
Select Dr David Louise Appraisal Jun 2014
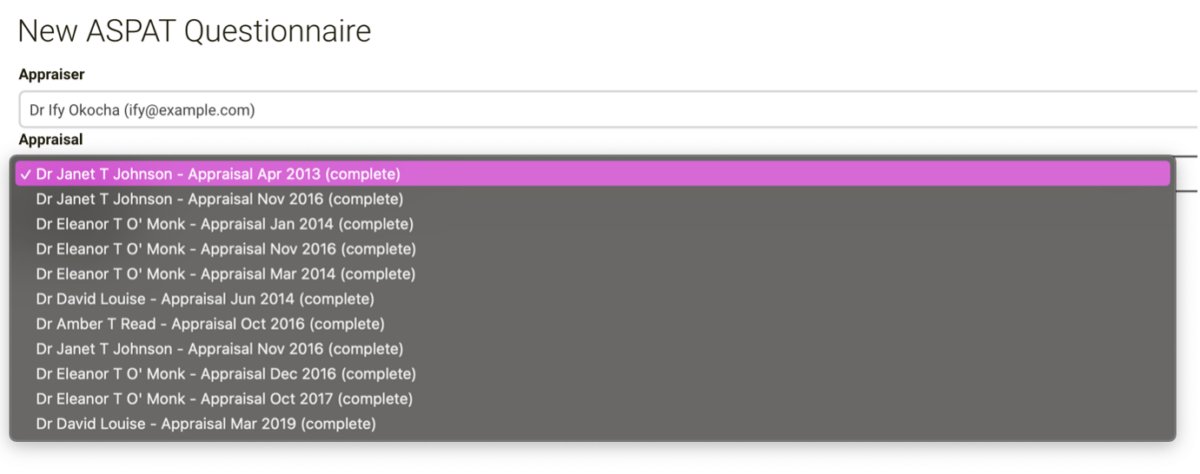pos(205,299)
